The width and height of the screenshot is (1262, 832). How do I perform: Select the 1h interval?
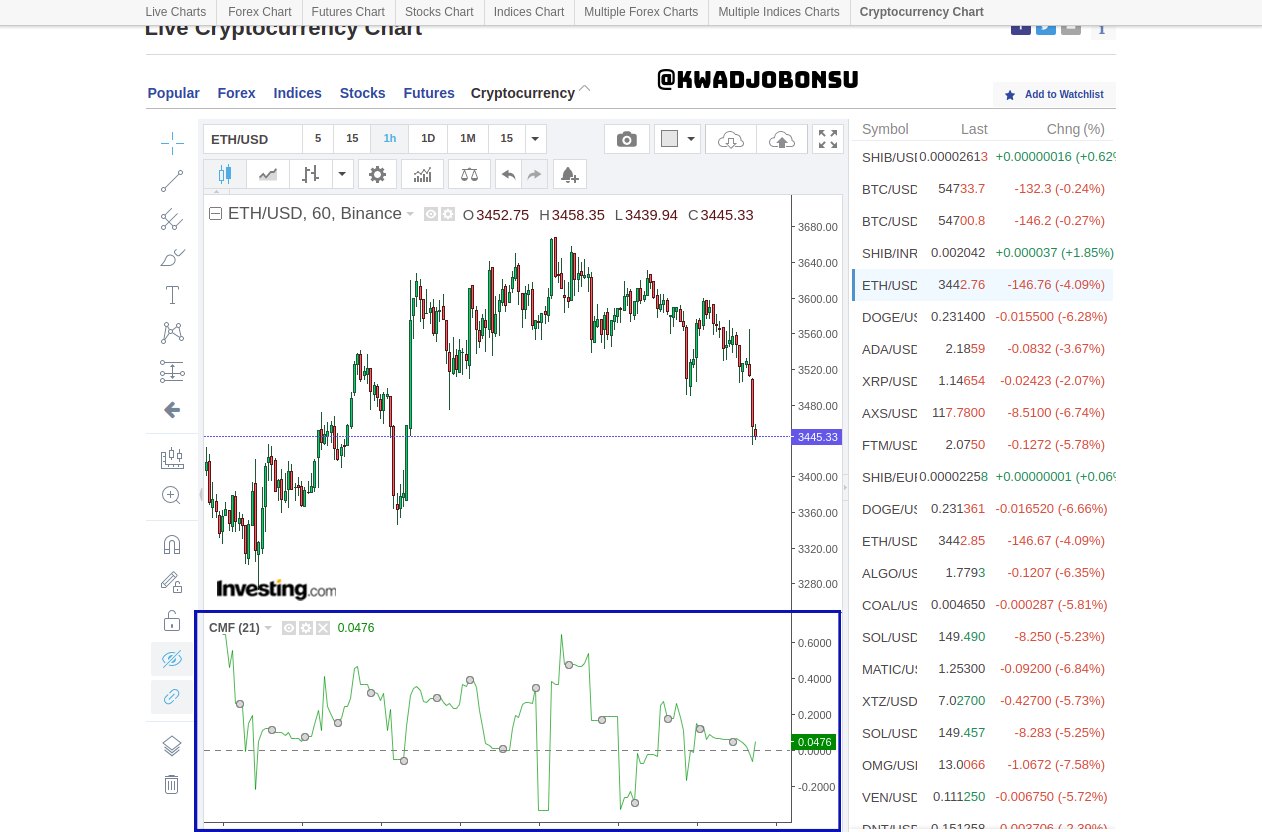pos(390,139)
